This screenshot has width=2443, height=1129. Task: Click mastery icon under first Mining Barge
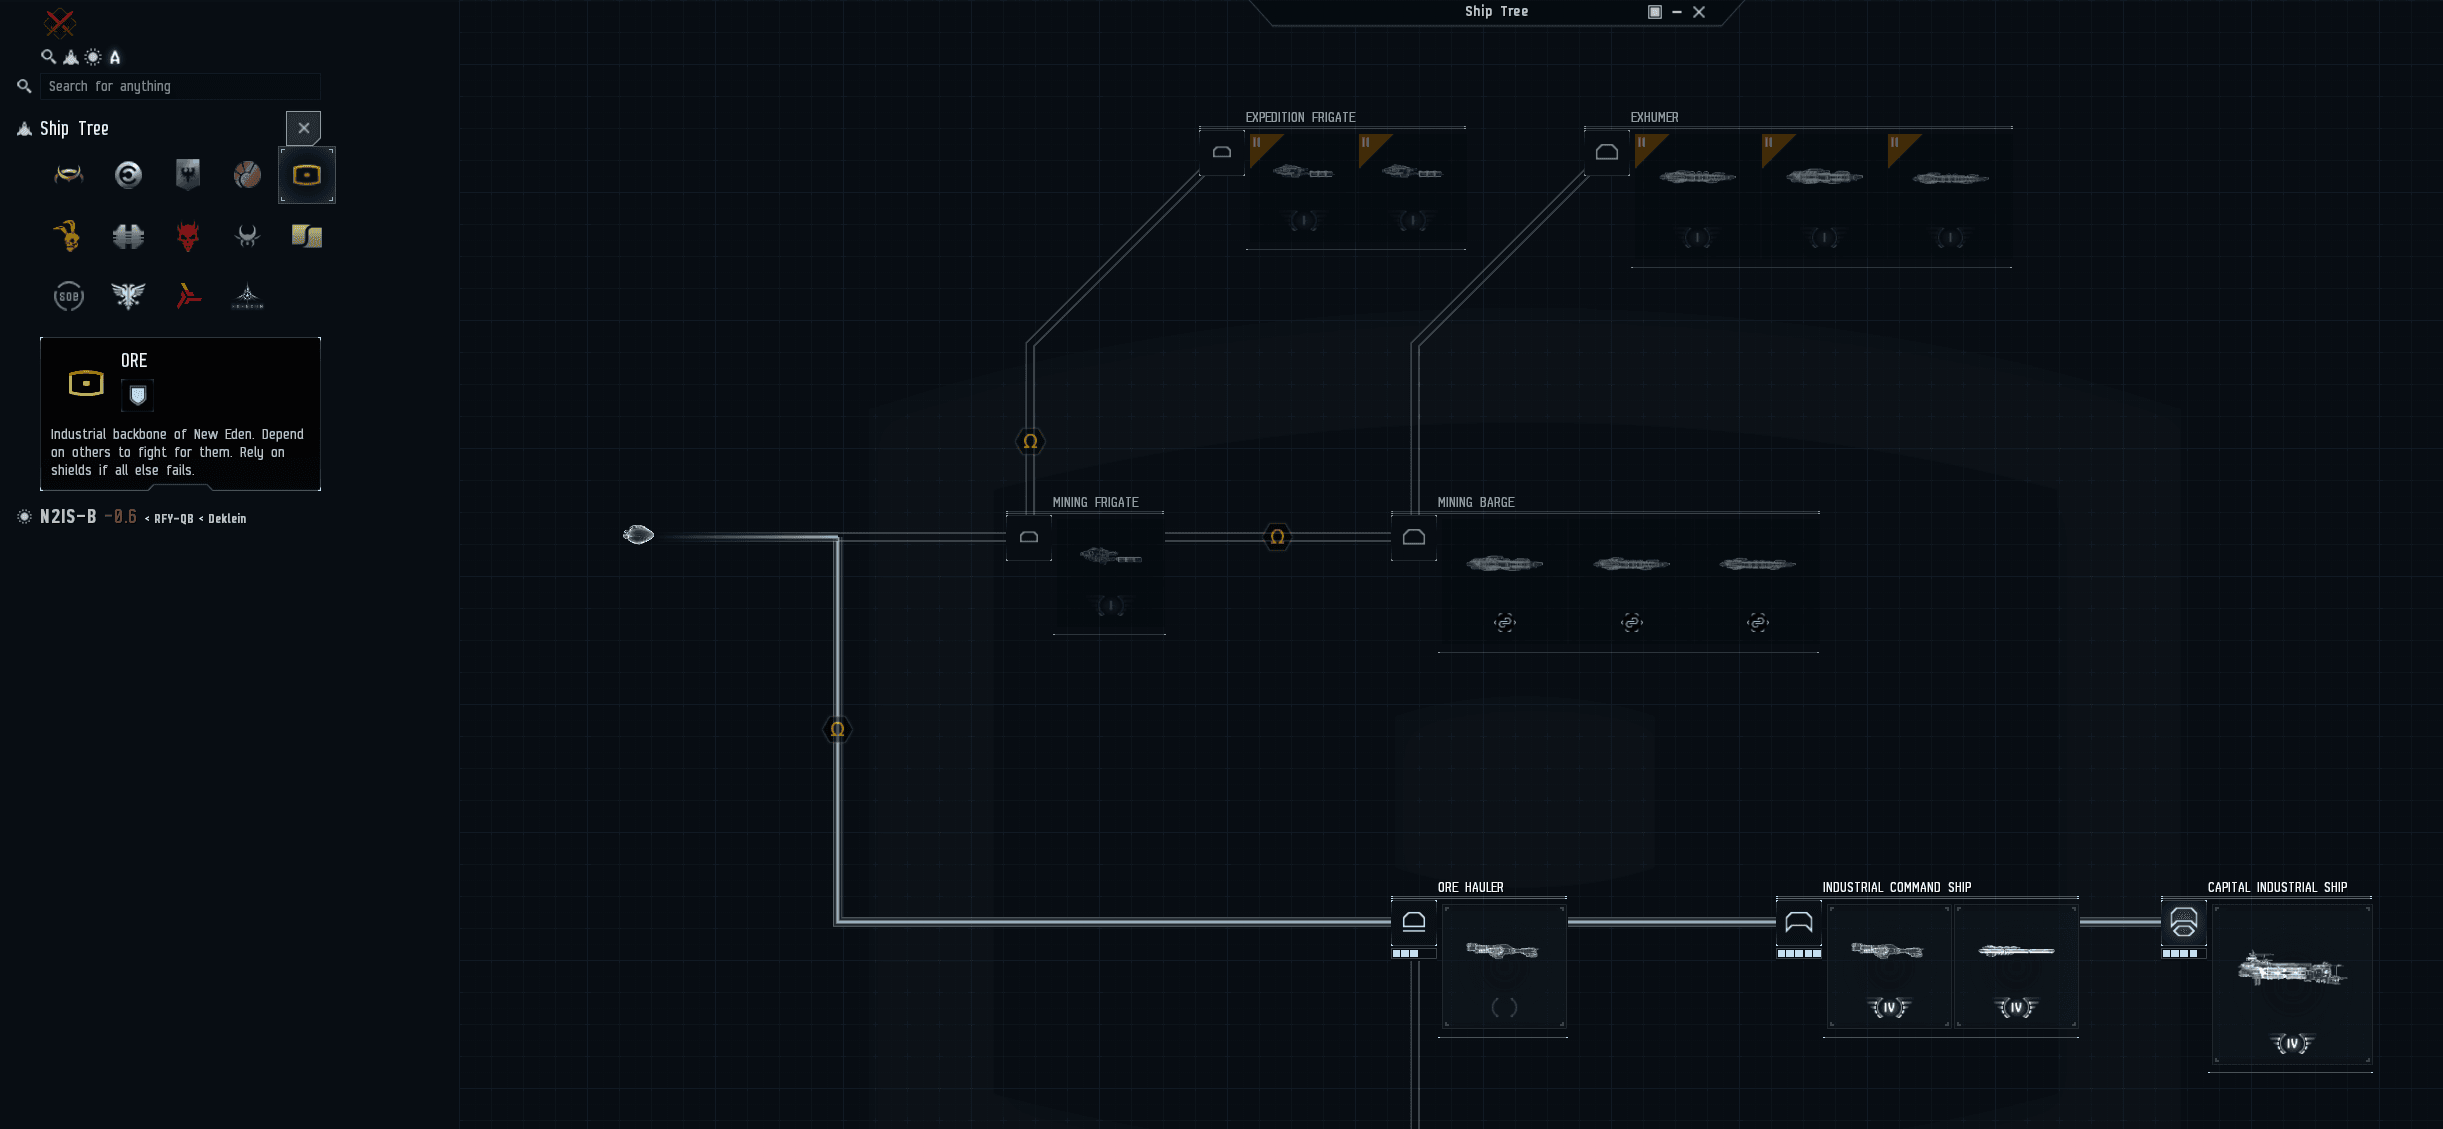[x=1505, y=622]
